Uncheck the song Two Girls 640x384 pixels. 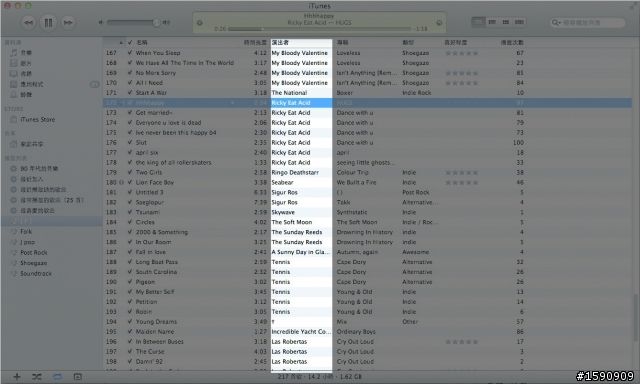click(x=129, y=172)
